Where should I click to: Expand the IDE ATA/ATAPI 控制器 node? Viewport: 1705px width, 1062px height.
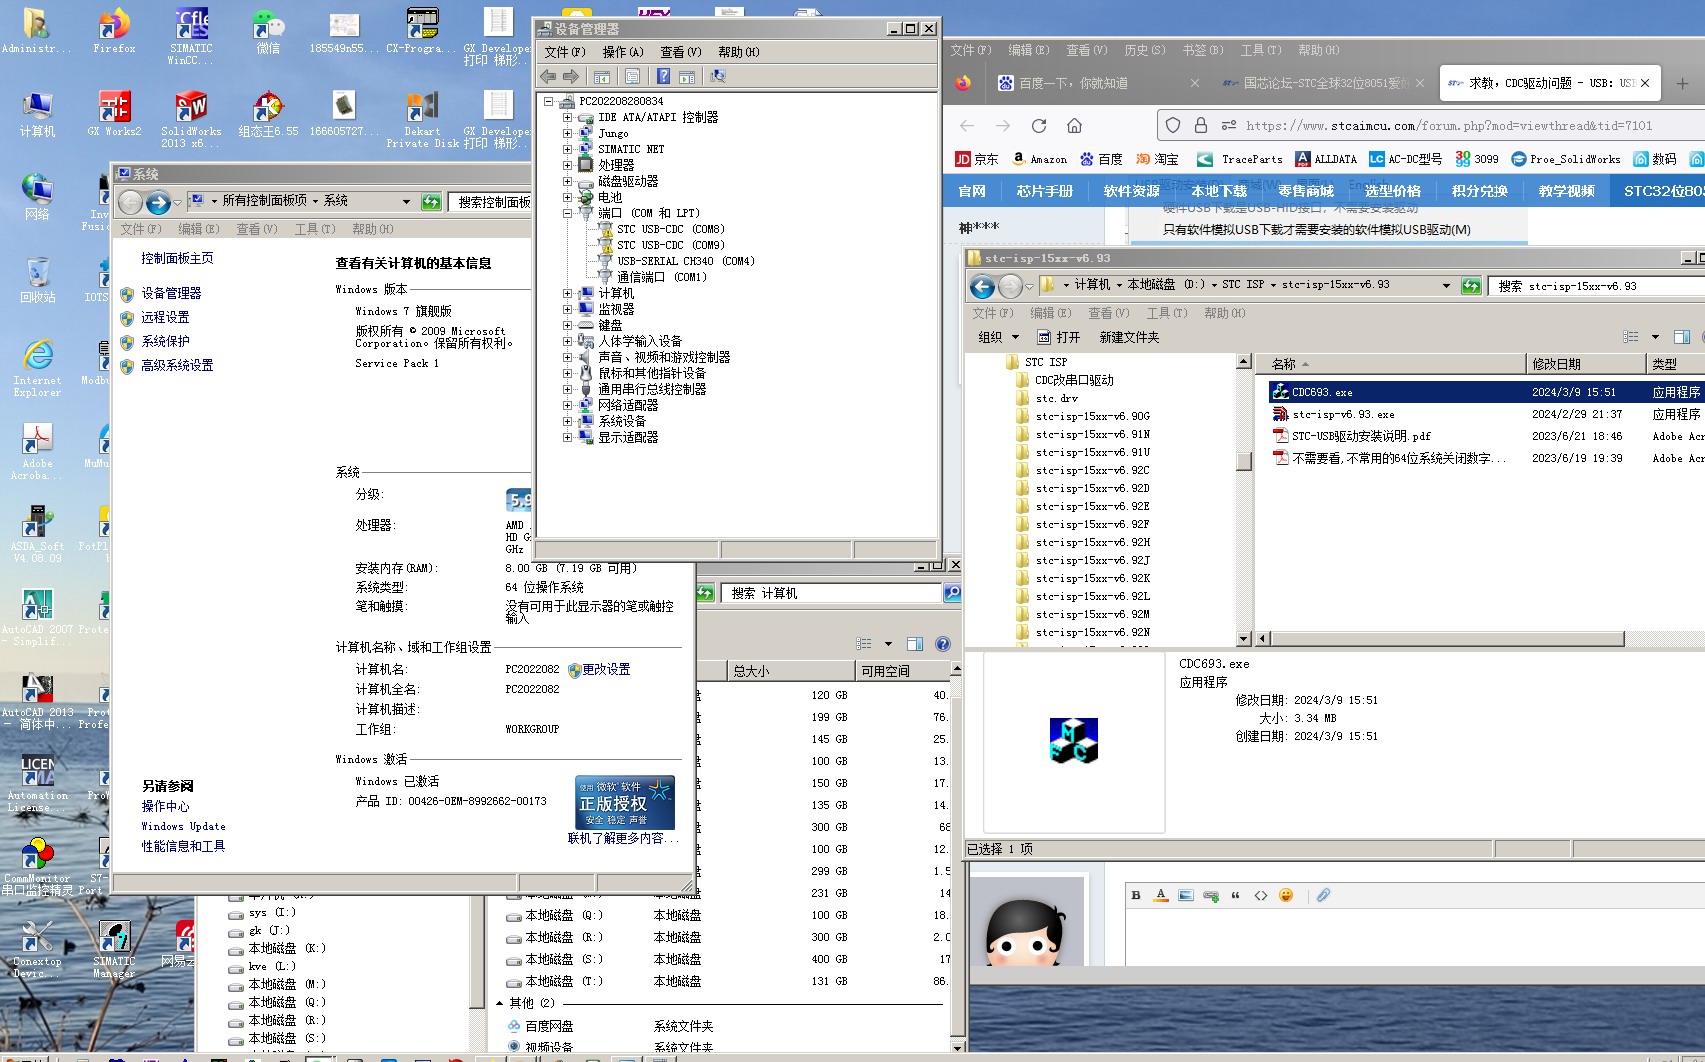coord(568,117)
